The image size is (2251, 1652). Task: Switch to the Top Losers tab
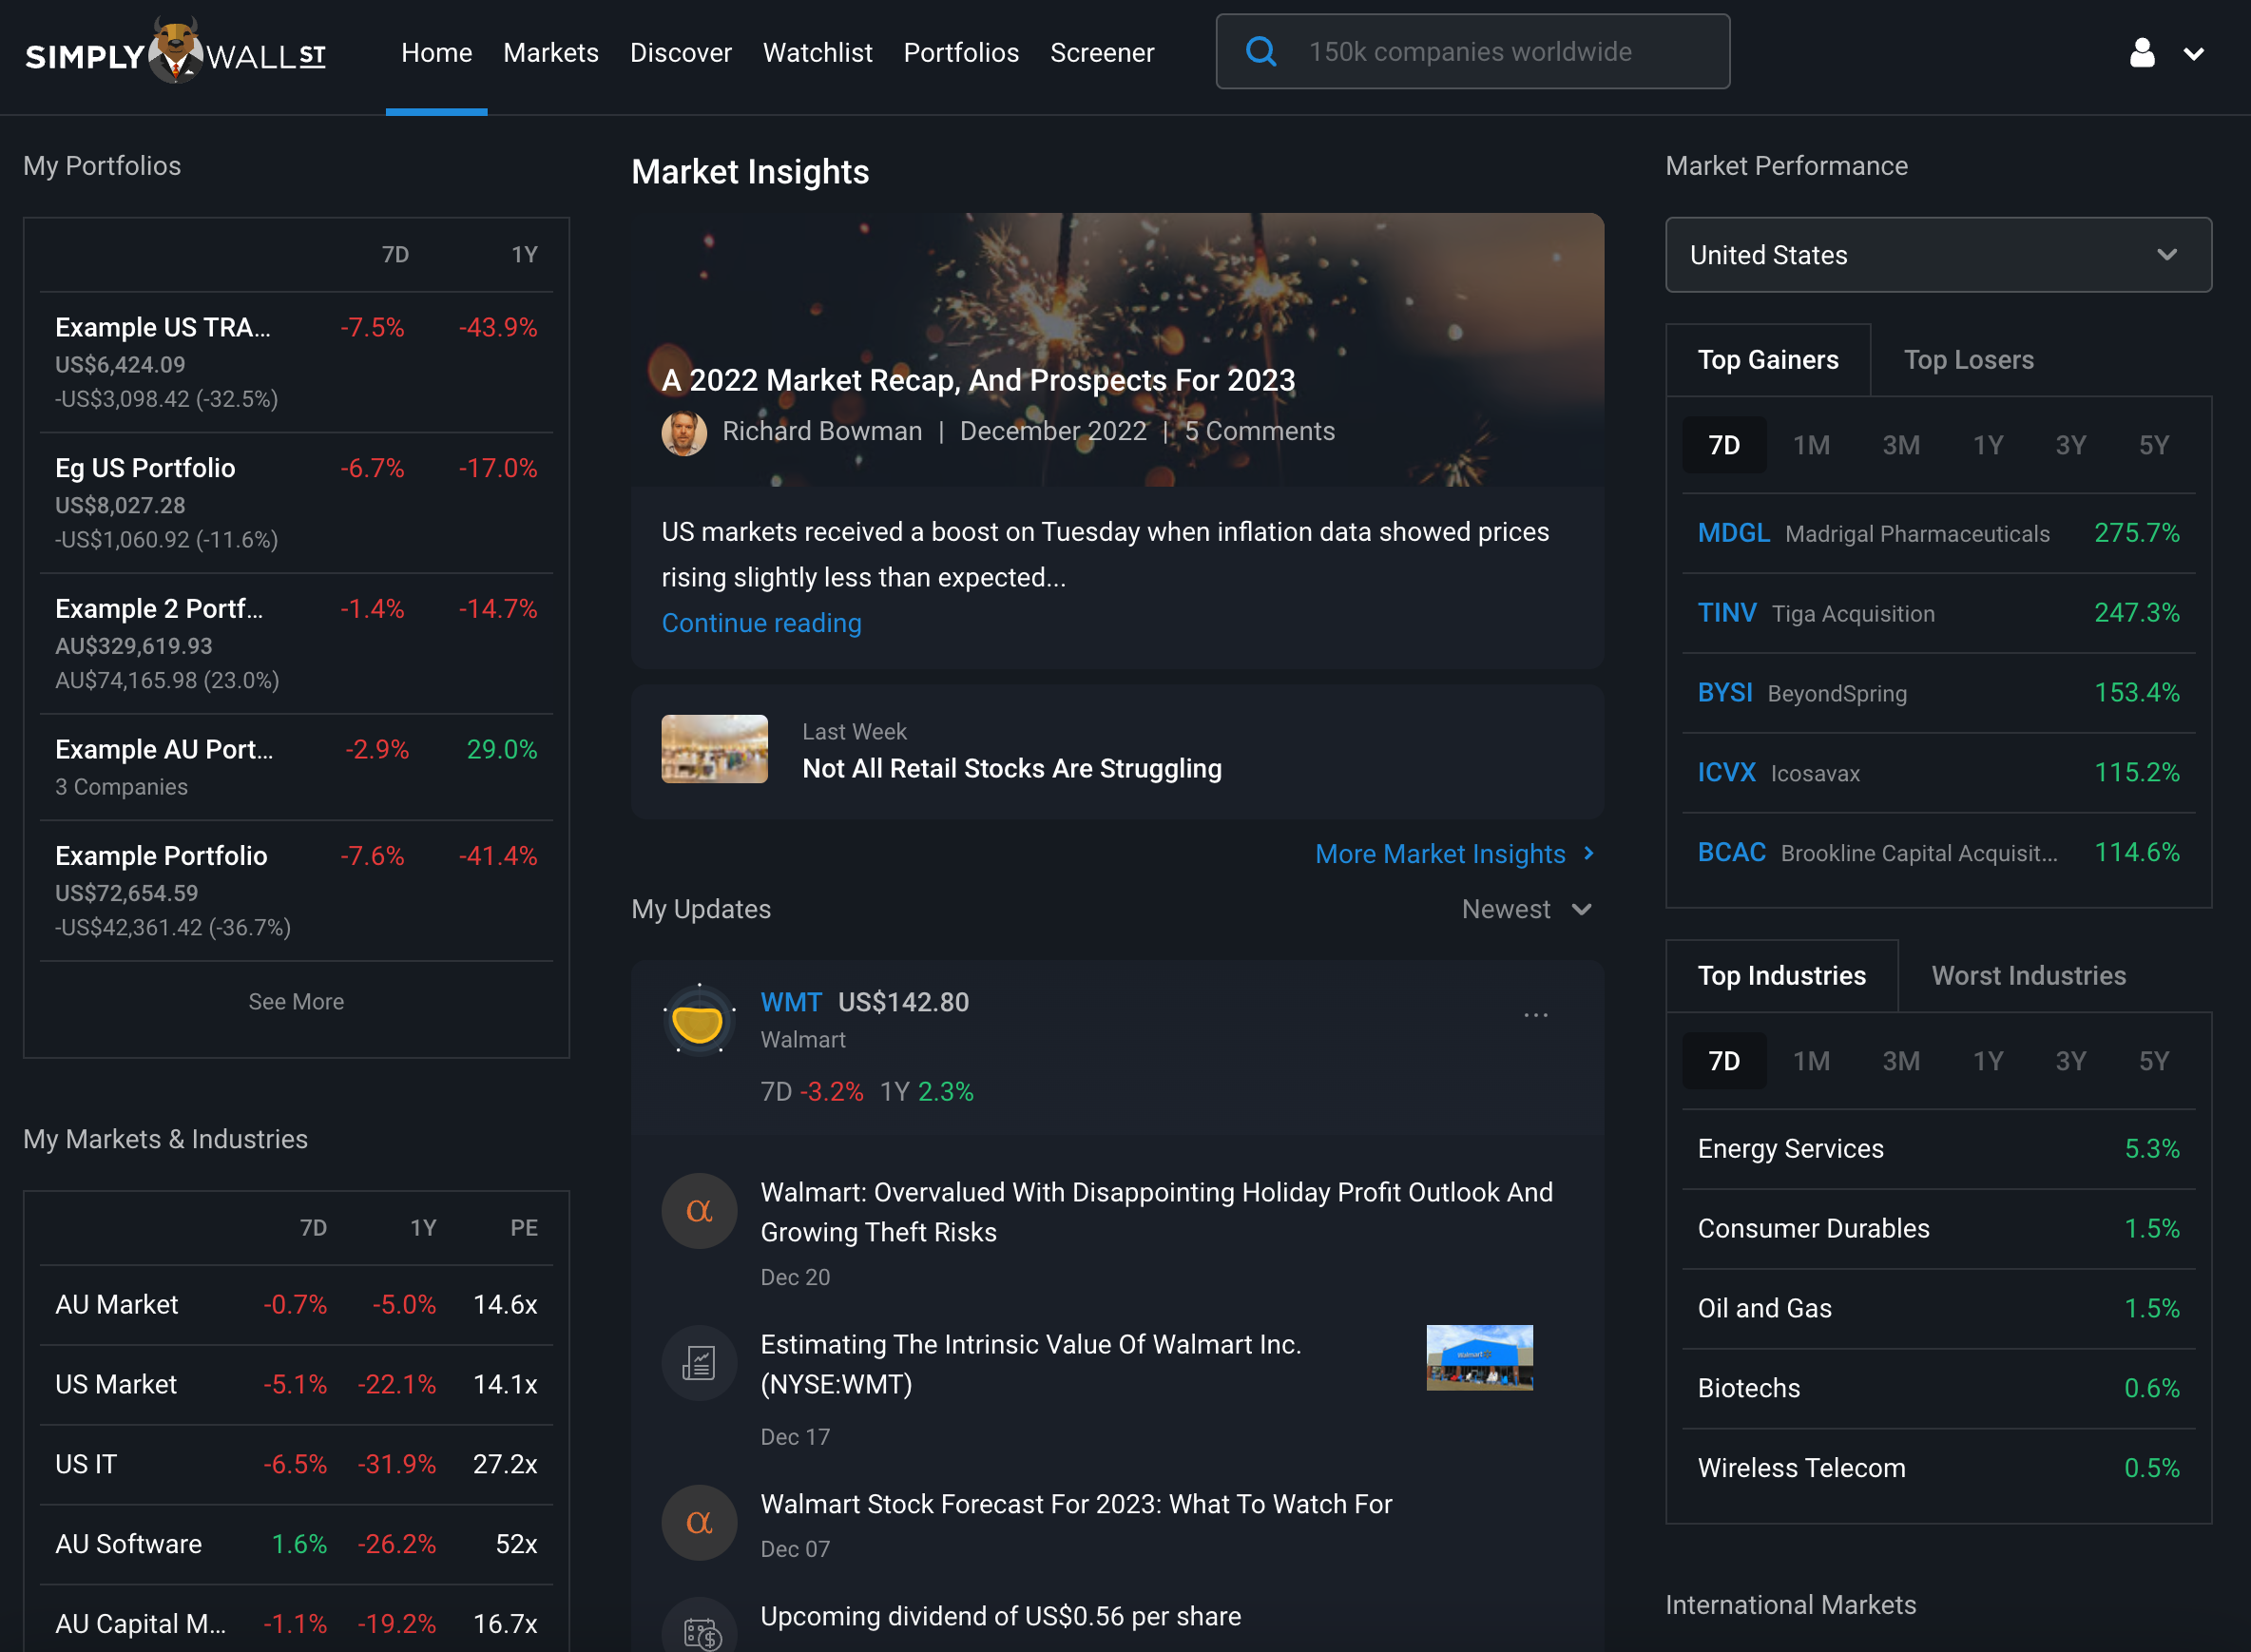(x=1967, y=360)
